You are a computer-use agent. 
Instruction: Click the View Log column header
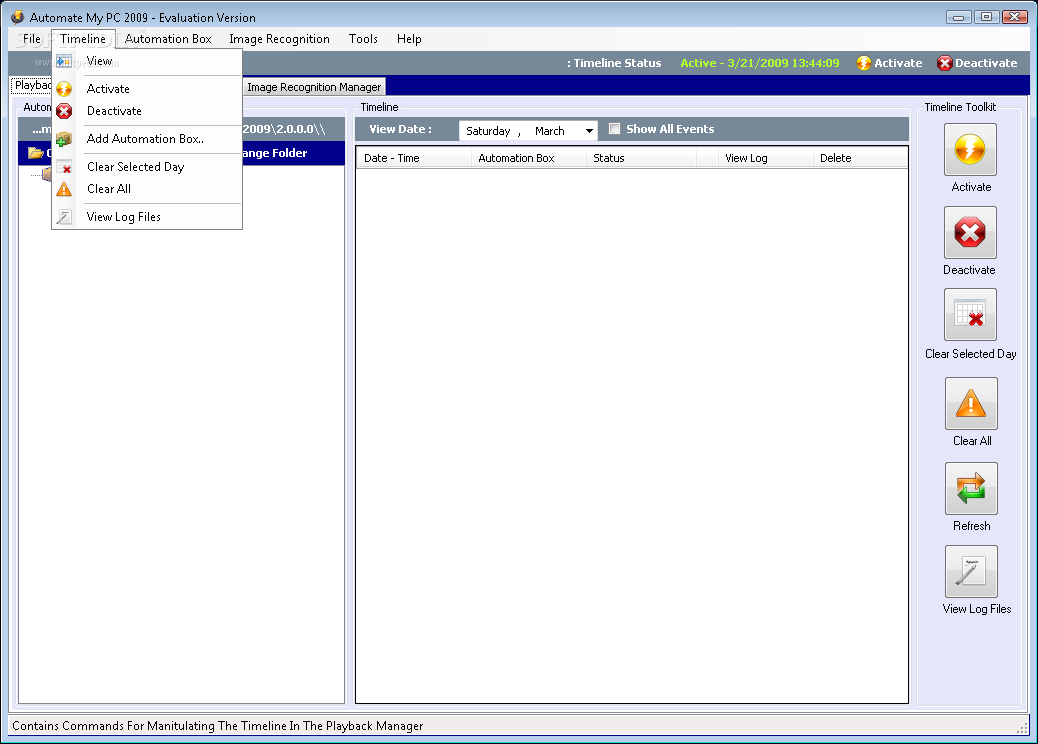pos(765,158)
